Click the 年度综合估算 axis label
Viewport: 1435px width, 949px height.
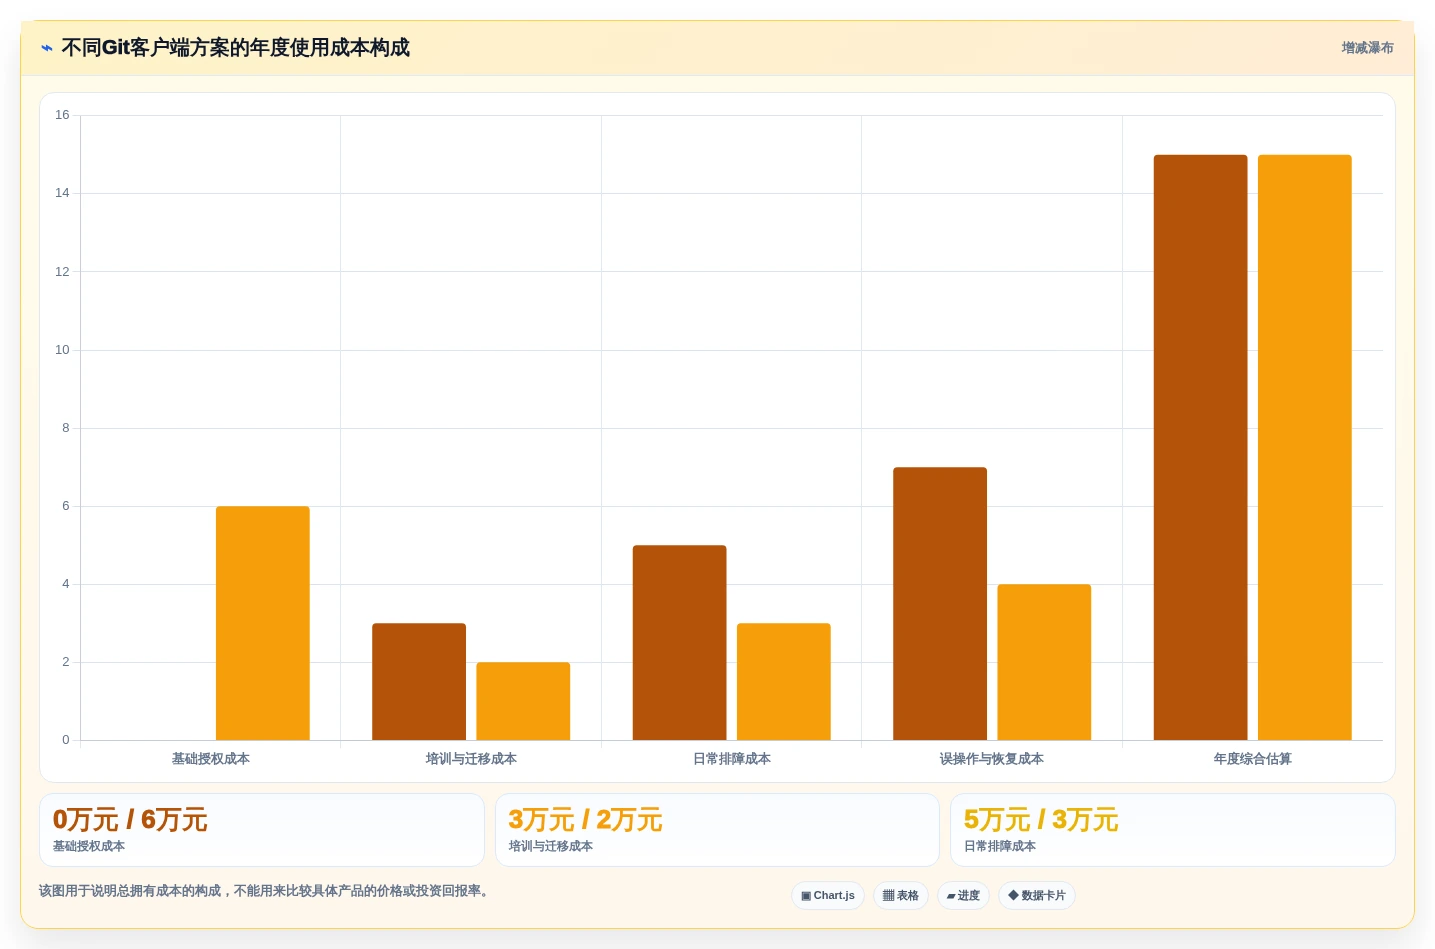click(x=1253, y=759)
